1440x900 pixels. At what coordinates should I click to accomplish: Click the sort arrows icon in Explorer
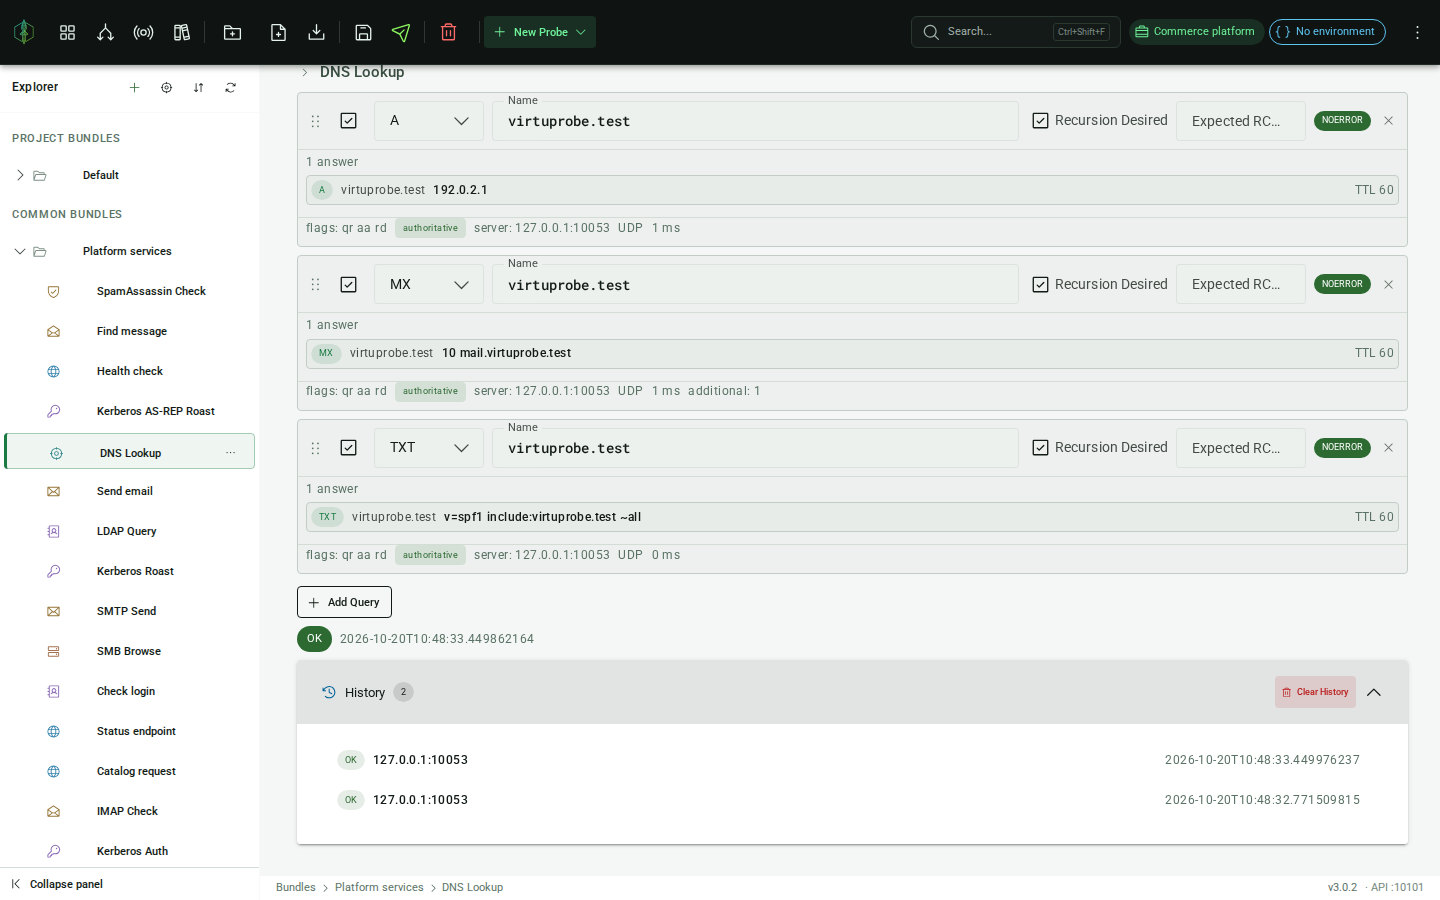[x=198, y=87]
